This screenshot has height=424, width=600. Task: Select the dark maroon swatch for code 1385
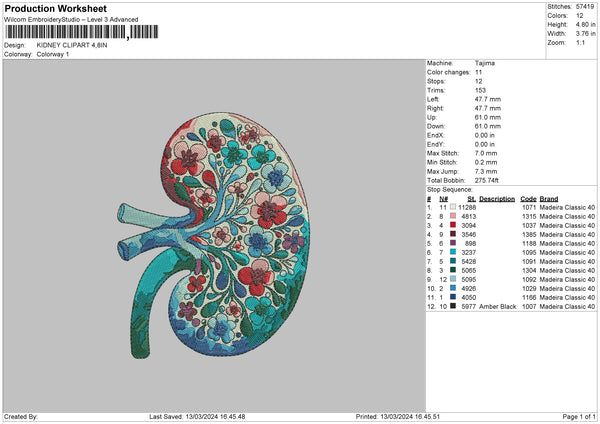(x=453, y=234)
